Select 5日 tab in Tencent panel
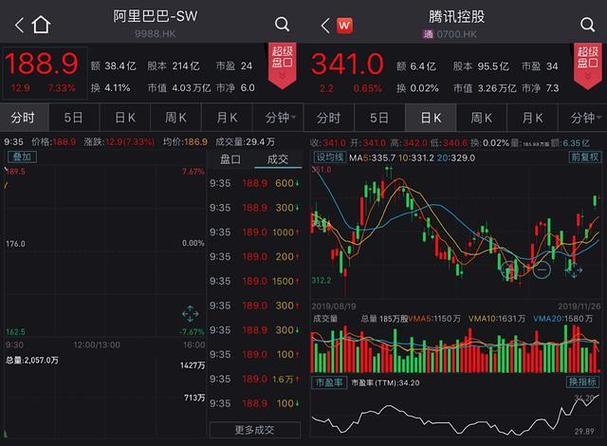 coord(379,118)
